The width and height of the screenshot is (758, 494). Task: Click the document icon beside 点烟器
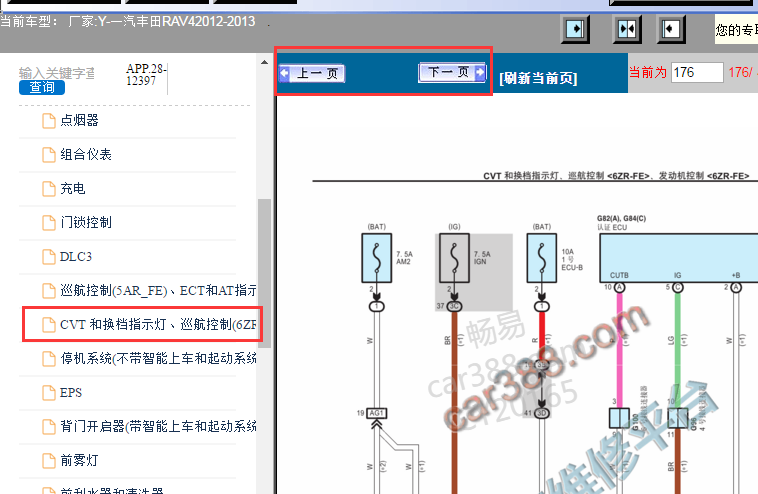point(49,121)
